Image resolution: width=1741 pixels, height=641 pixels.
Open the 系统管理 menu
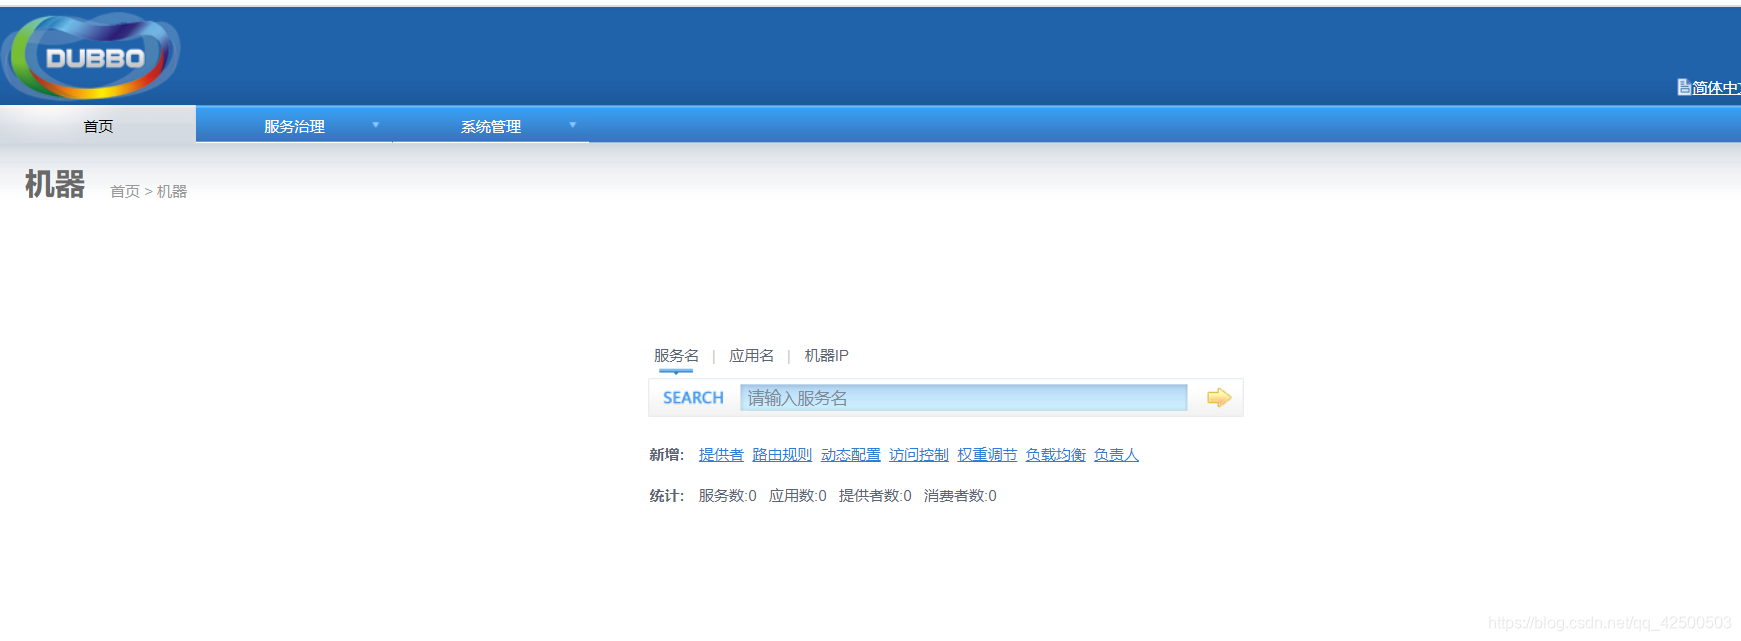pos(491,126)
